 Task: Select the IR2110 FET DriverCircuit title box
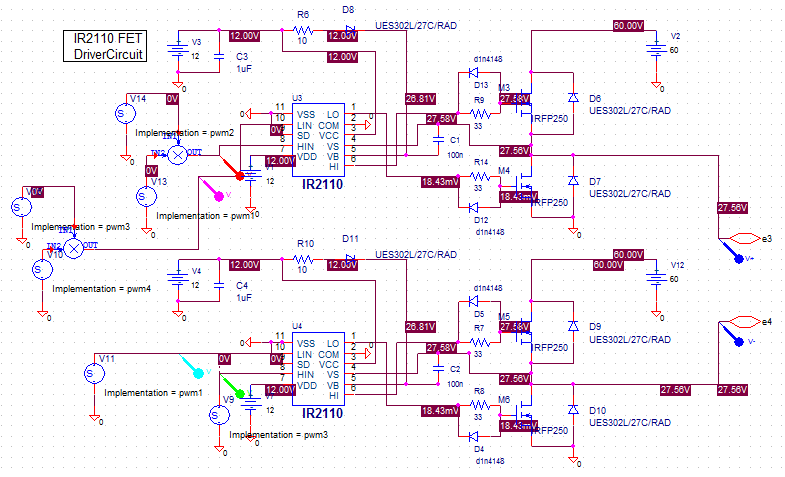tap(105, 46)
